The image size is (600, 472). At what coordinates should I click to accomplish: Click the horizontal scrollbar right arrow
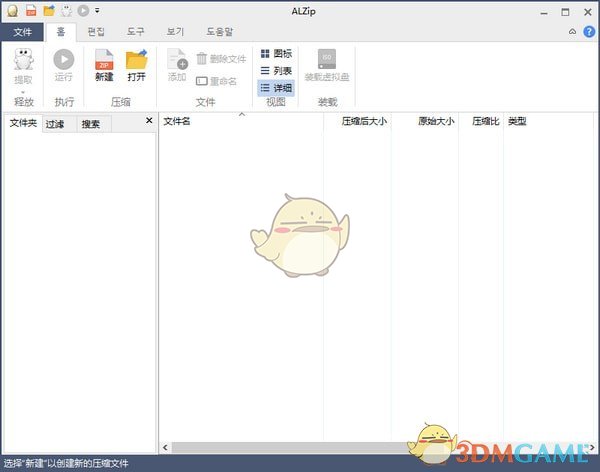coord(592,447)
